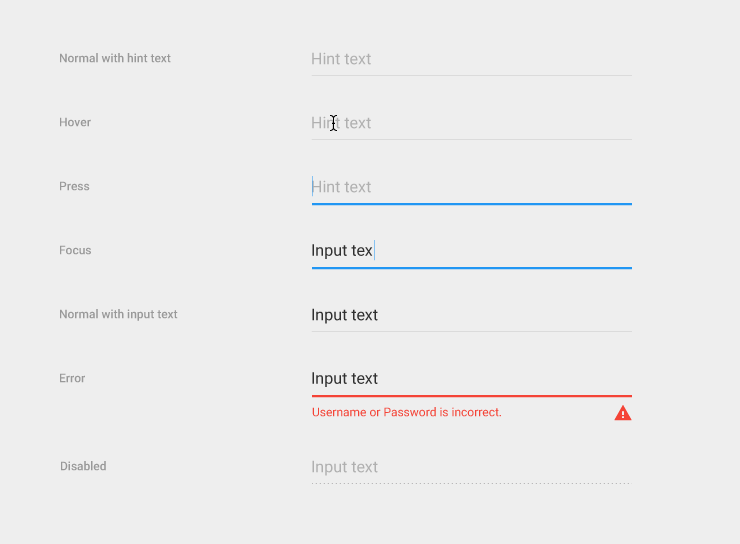
Task: Click the 'Normal with input text' label
Action: [x=118, y=314]
